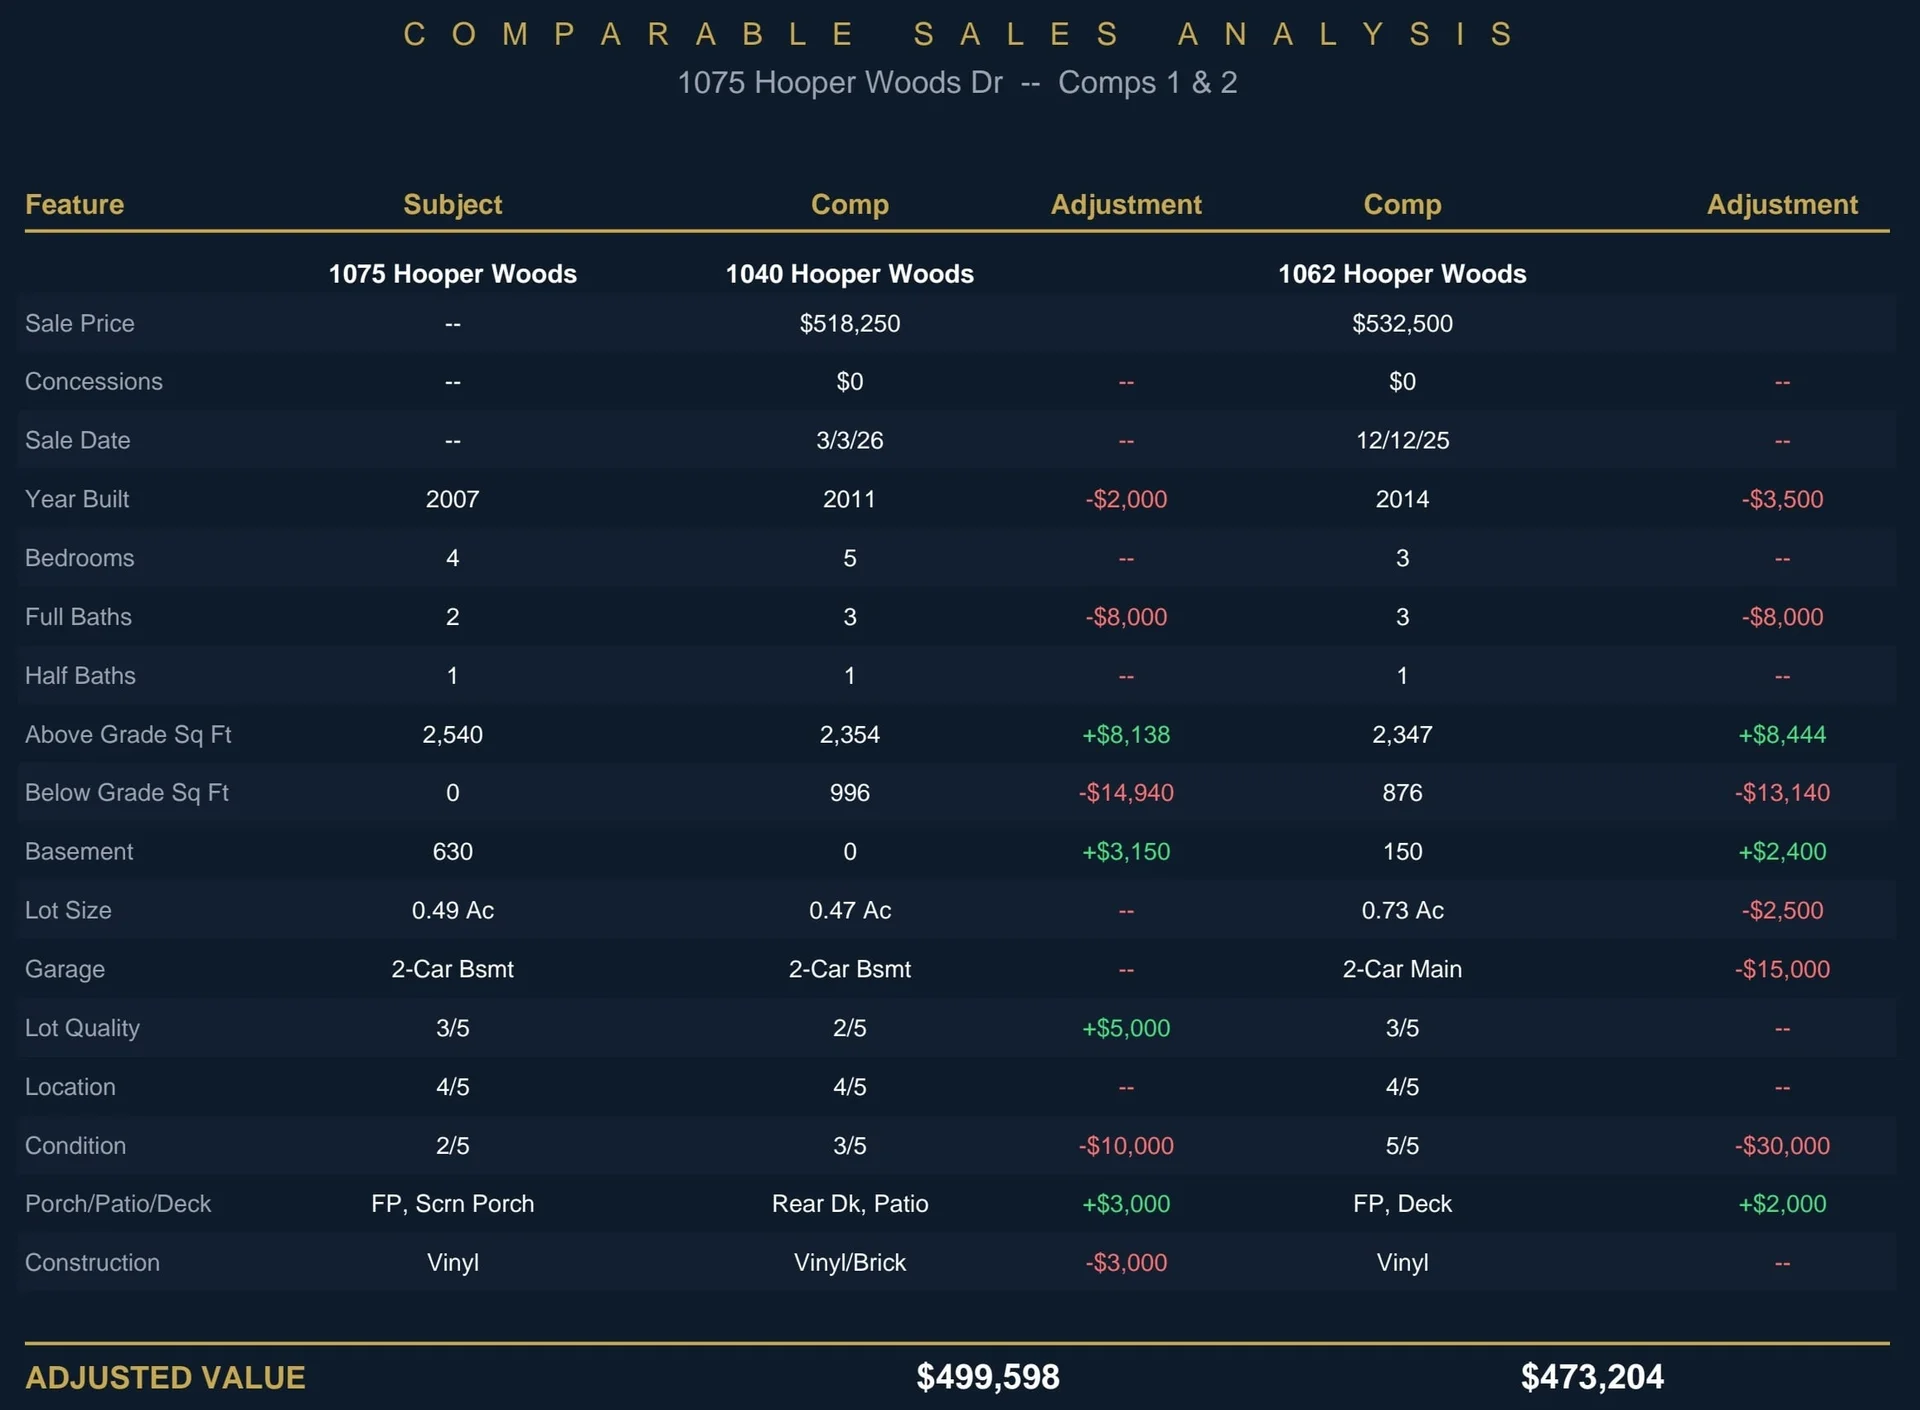Select the '876' below grade value
Screen dimensions: 1920x1410
pyautogui.click(x=1402, y=793)
